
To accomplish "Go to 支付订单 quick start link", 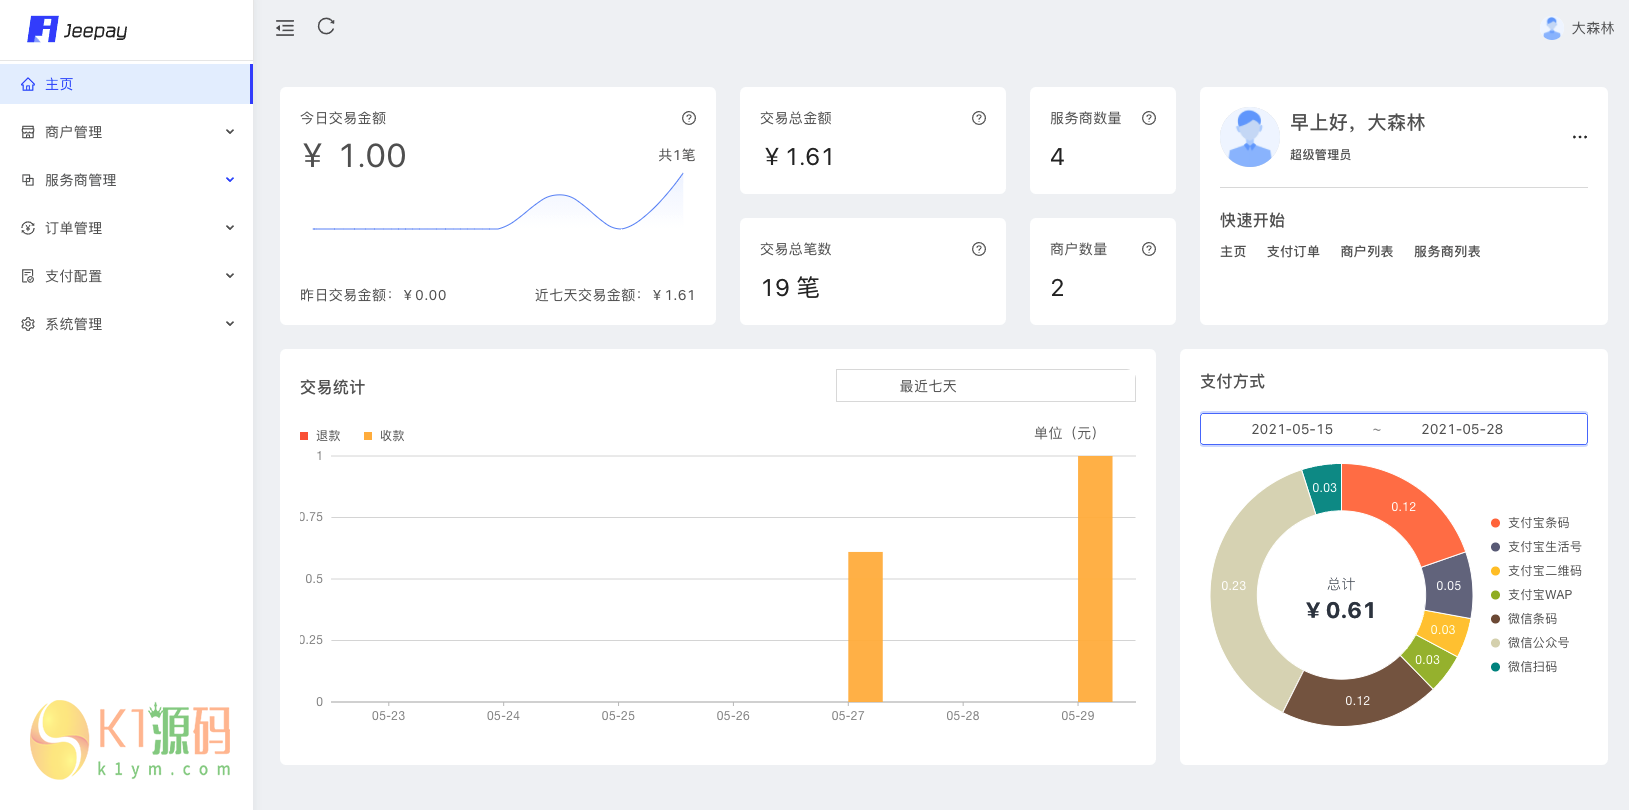I will [x=1293, y=252].
